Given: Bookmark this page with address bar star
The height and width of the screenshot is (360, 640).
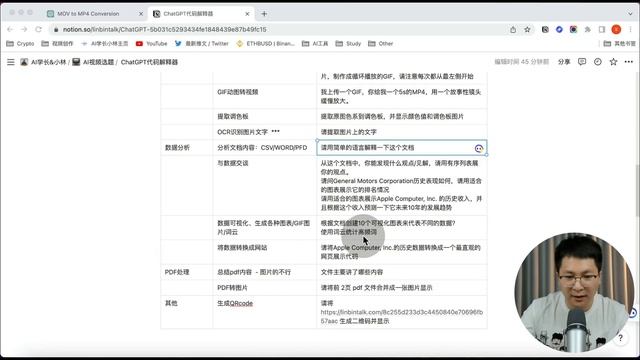Looking at the screenshot, I should pyautogui.click(x=527, y=29).
